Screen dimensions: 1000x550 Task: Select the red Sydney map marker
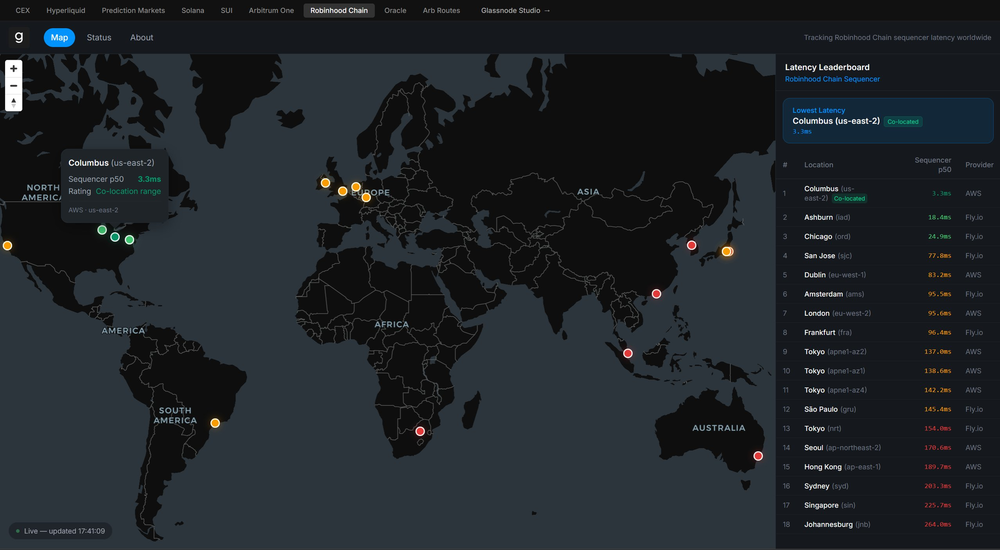(758, 456)
